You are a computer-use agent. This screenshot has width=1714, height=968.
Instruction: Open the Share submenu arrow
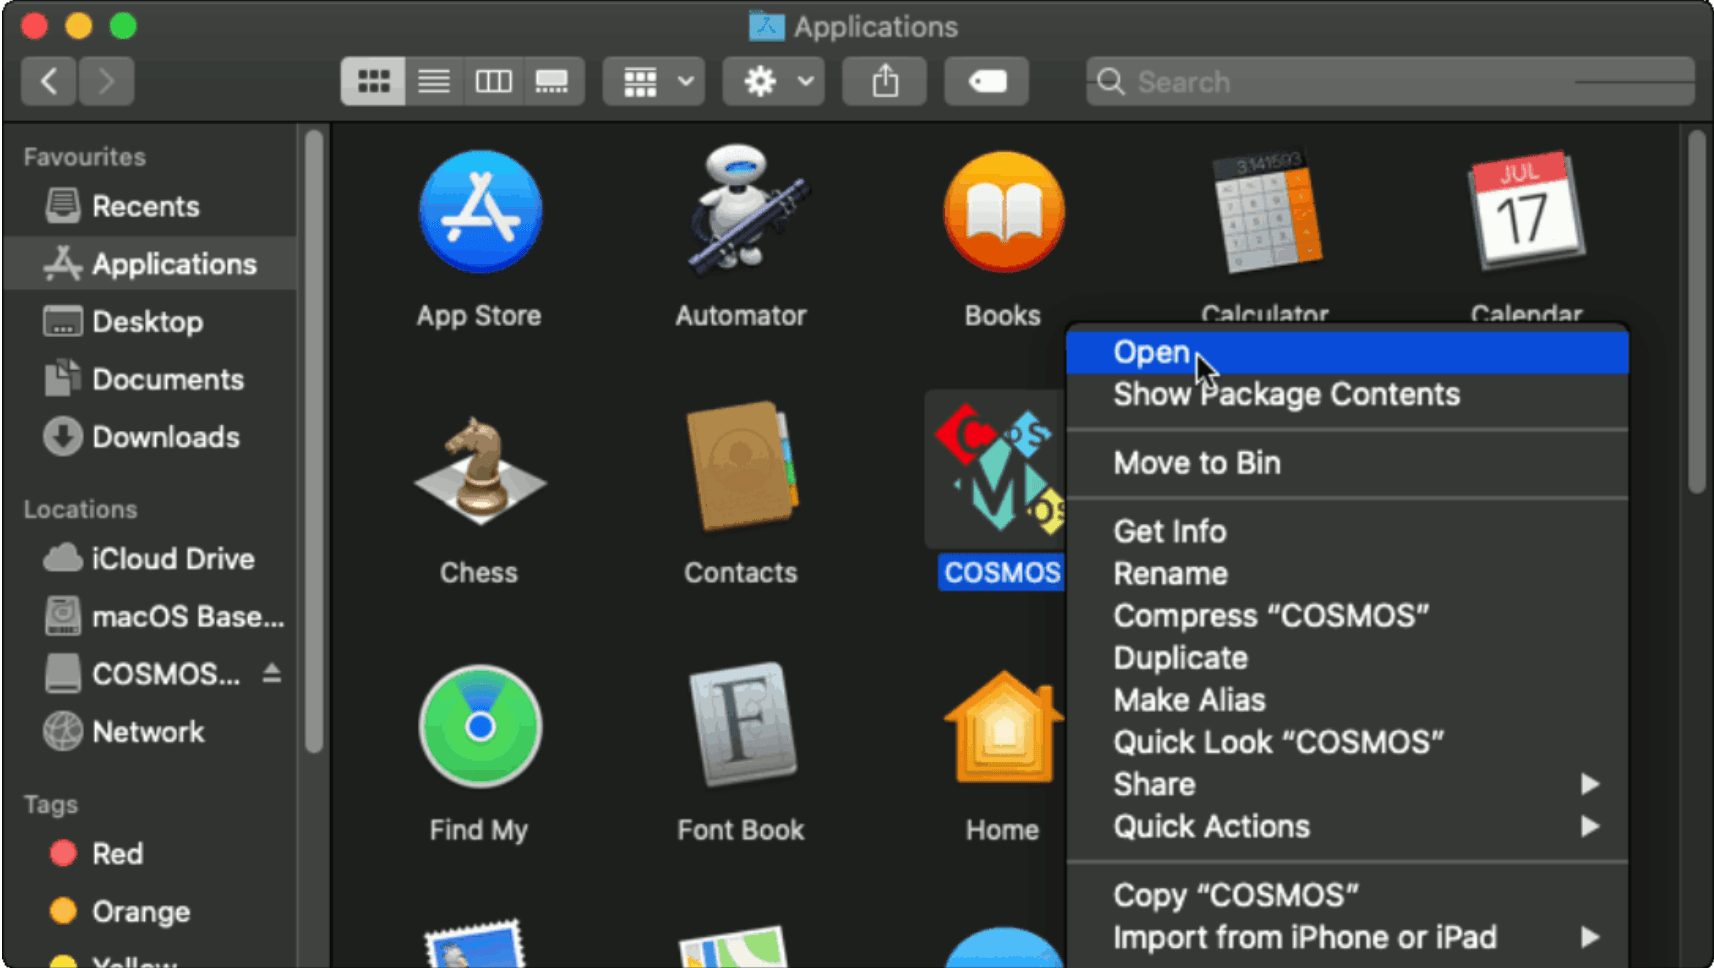[1590, 784]
